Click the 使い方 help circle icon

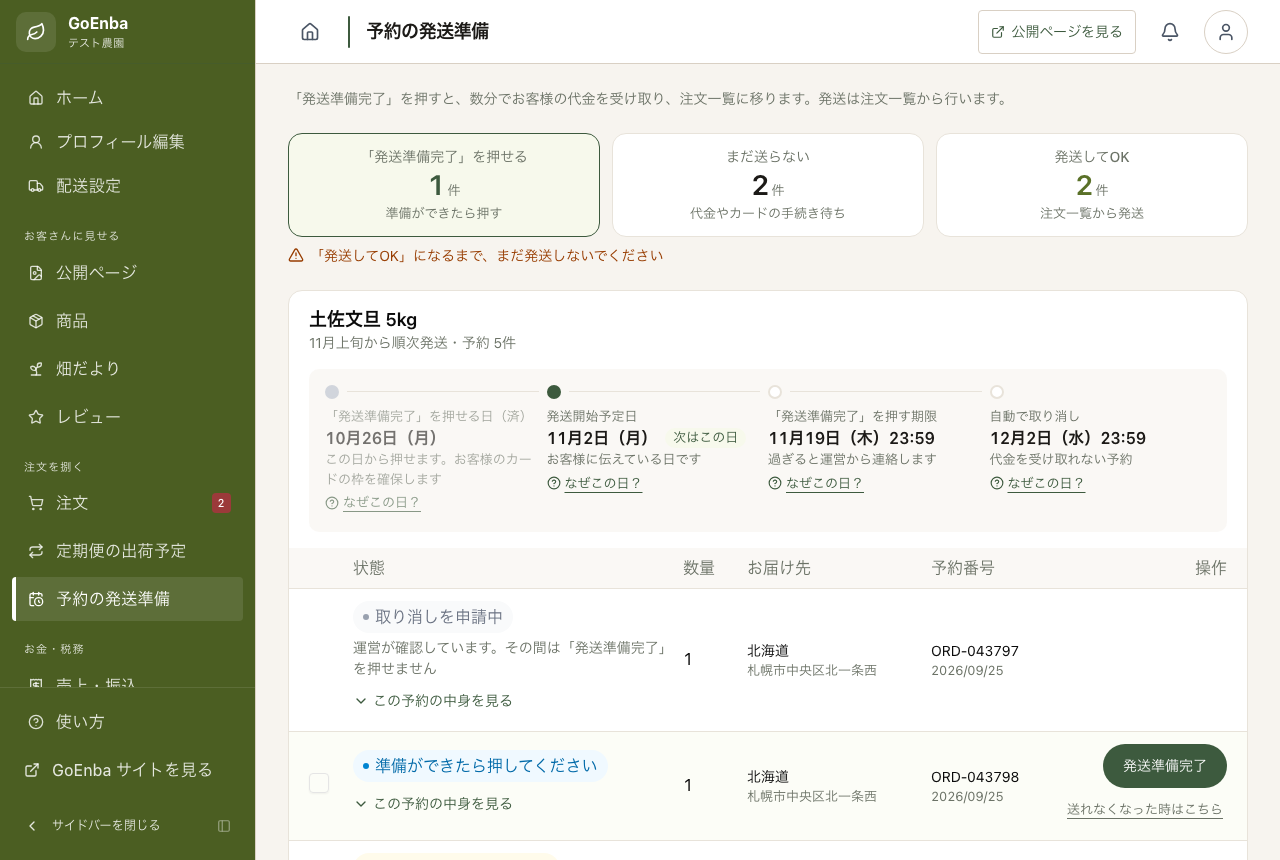[x=36, y=722]
